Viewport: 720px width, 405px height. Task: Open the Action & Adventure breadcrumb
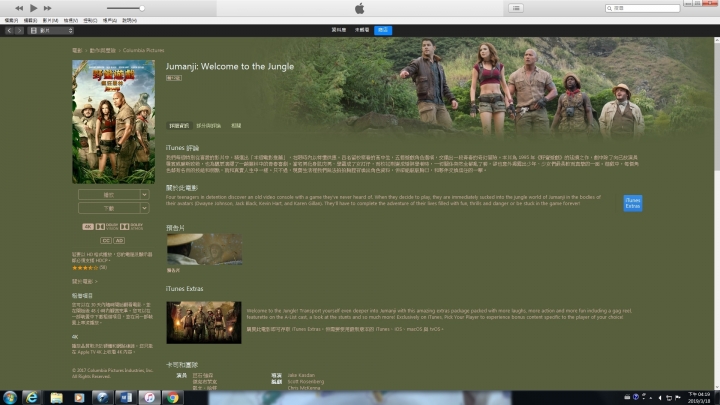102,50
